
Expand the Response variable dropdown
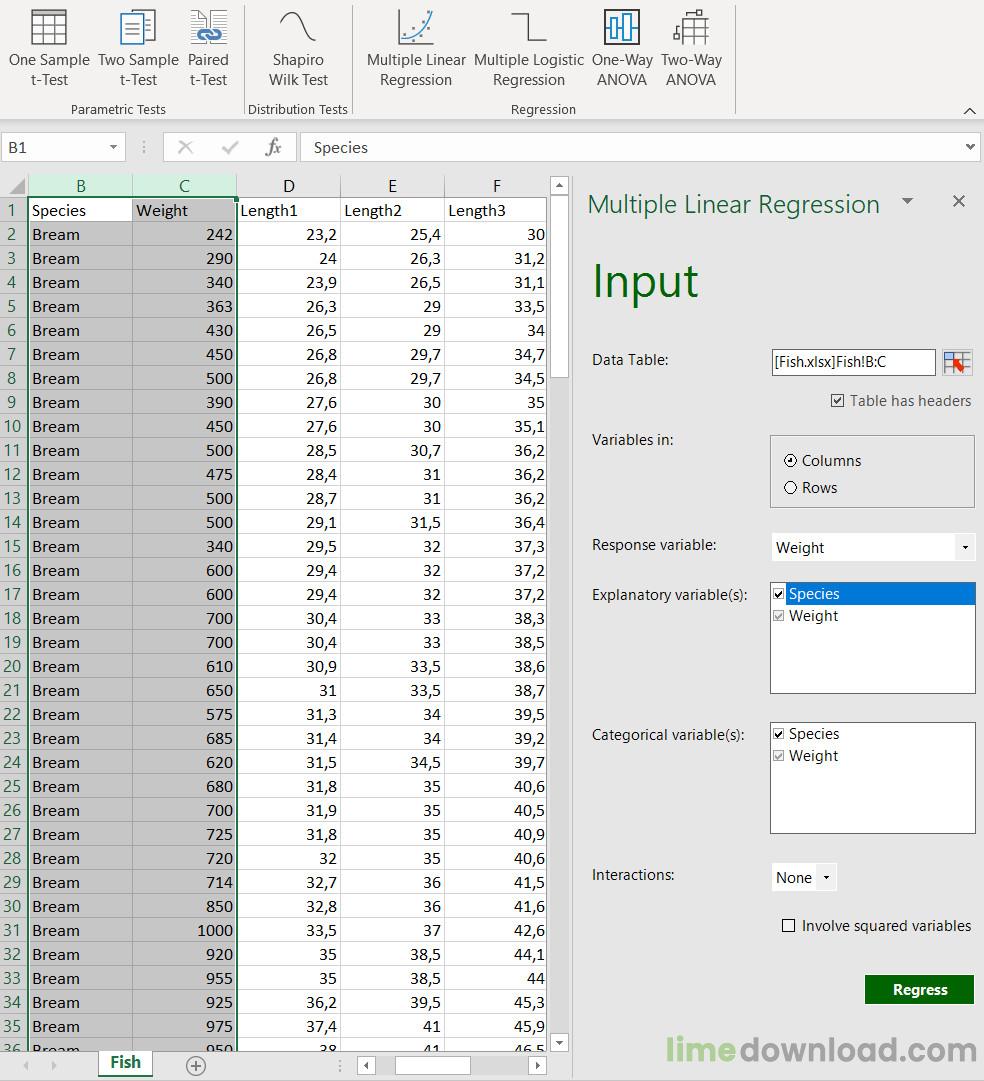(965, 547)
